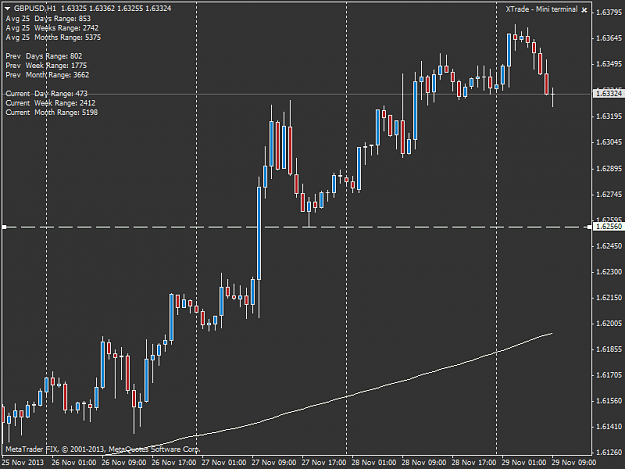The image size is (625, 469).
Task: Select the right handle of the dashed line
Action: pos(590,227)
